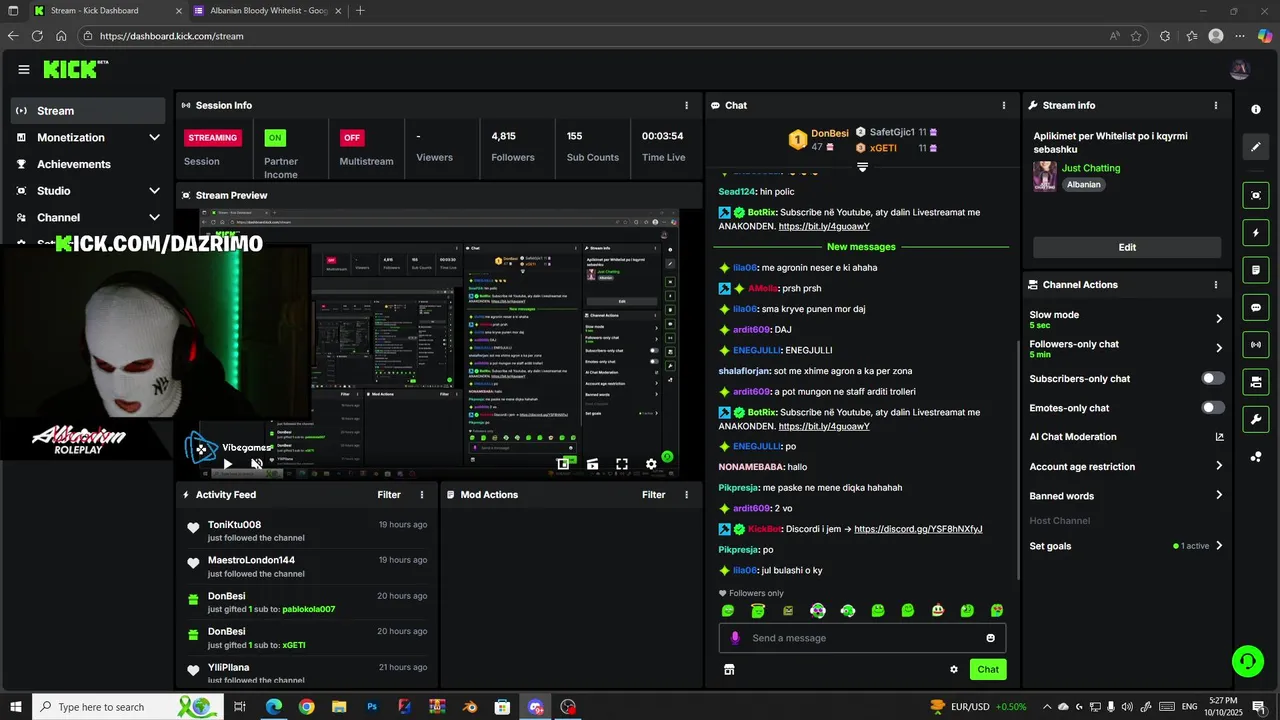This screenshot has height=720, width=1280.
Task: Click the Albanian tag in Stream info
Action: click(x=1084, y=185)
